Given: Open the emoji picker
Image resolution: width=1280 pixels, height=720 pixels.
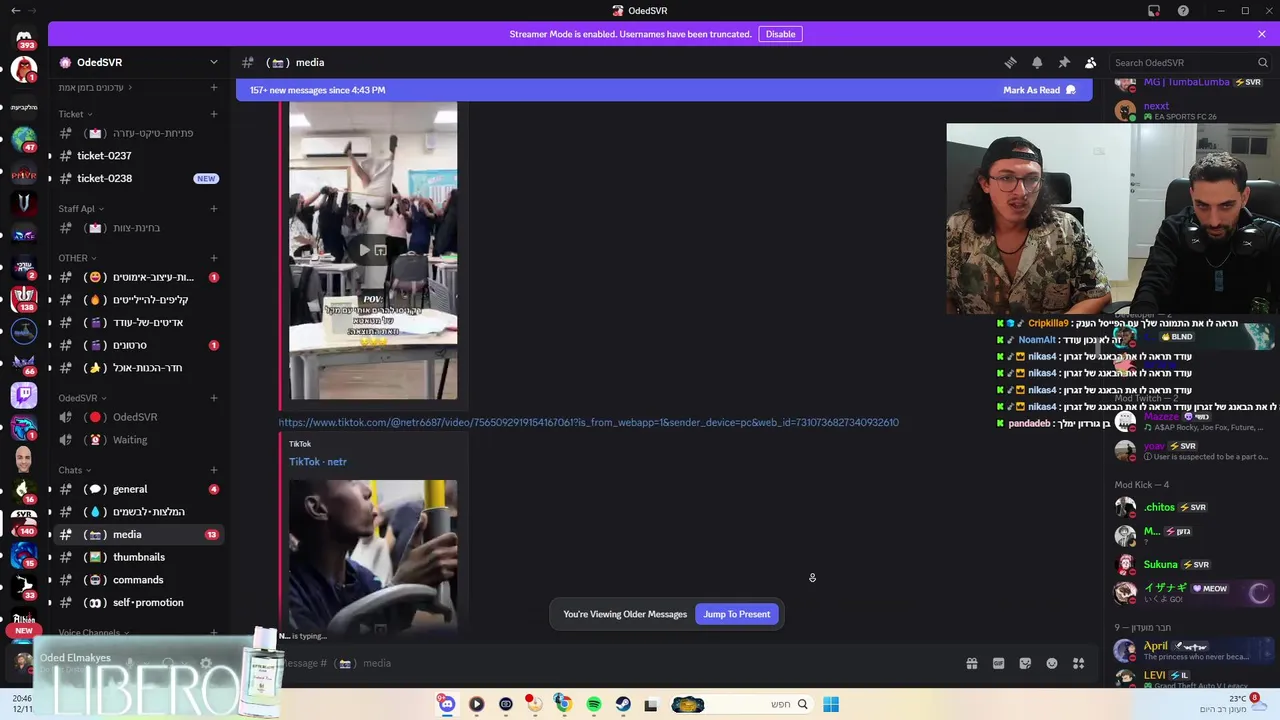Looking at the screenshot, I should 1052,663.
